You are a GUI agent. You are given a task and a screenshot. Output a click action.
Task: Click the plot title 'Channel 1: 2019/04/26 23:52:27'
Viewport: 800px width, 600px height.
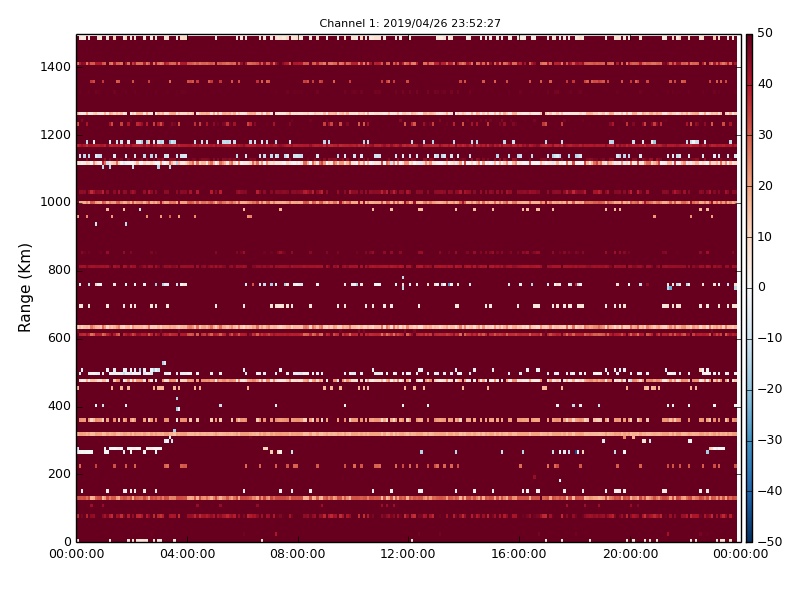tap(410, 23)
